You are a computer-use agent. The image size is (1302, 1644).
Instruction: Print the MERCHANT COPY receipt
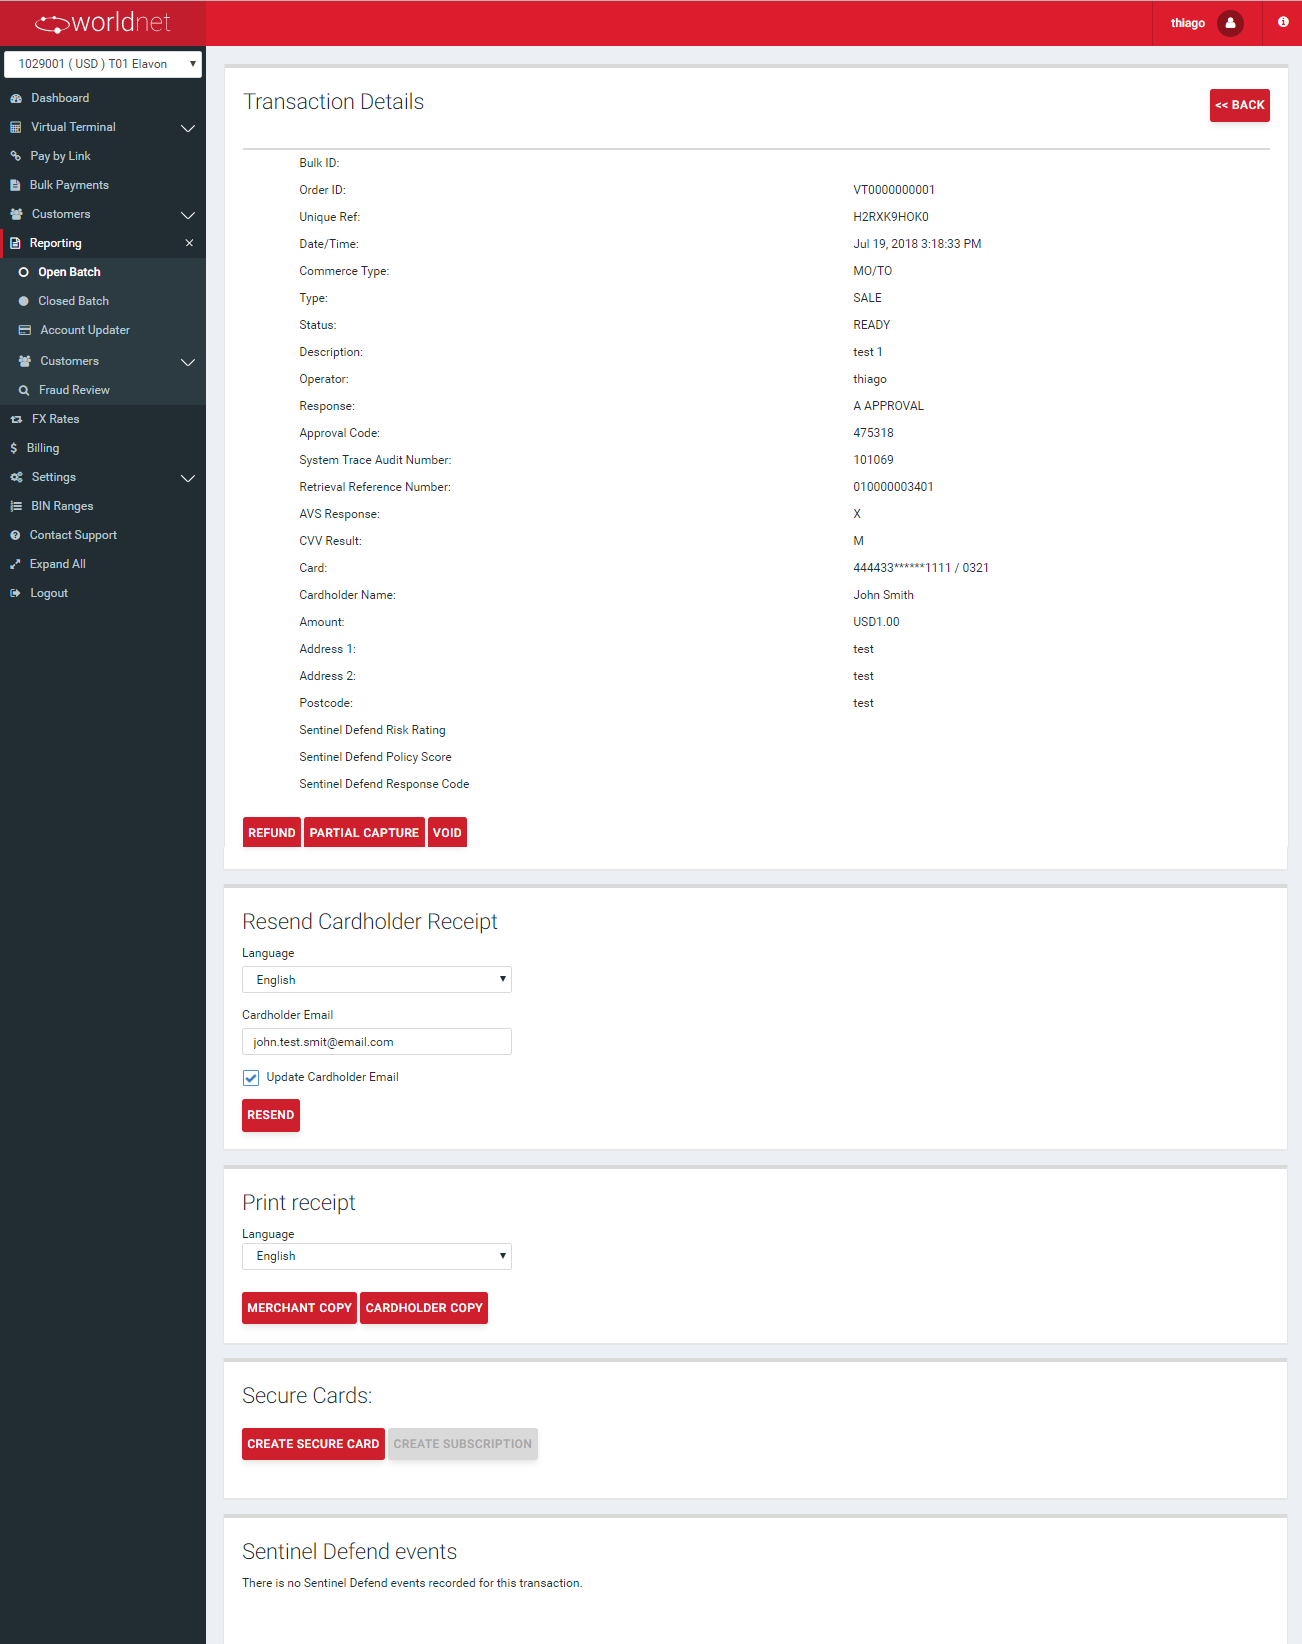click(x=299, y=1308)
